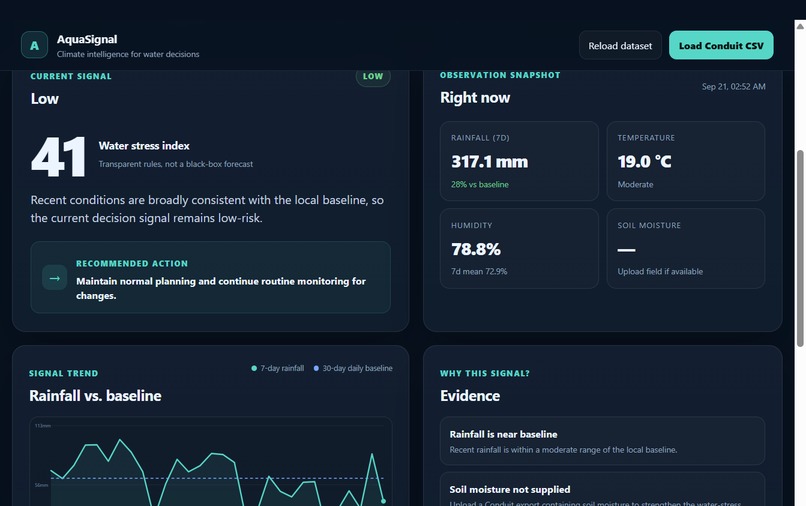
Task: Click the CURRENT SIGNAL section label
Action: 71,76
